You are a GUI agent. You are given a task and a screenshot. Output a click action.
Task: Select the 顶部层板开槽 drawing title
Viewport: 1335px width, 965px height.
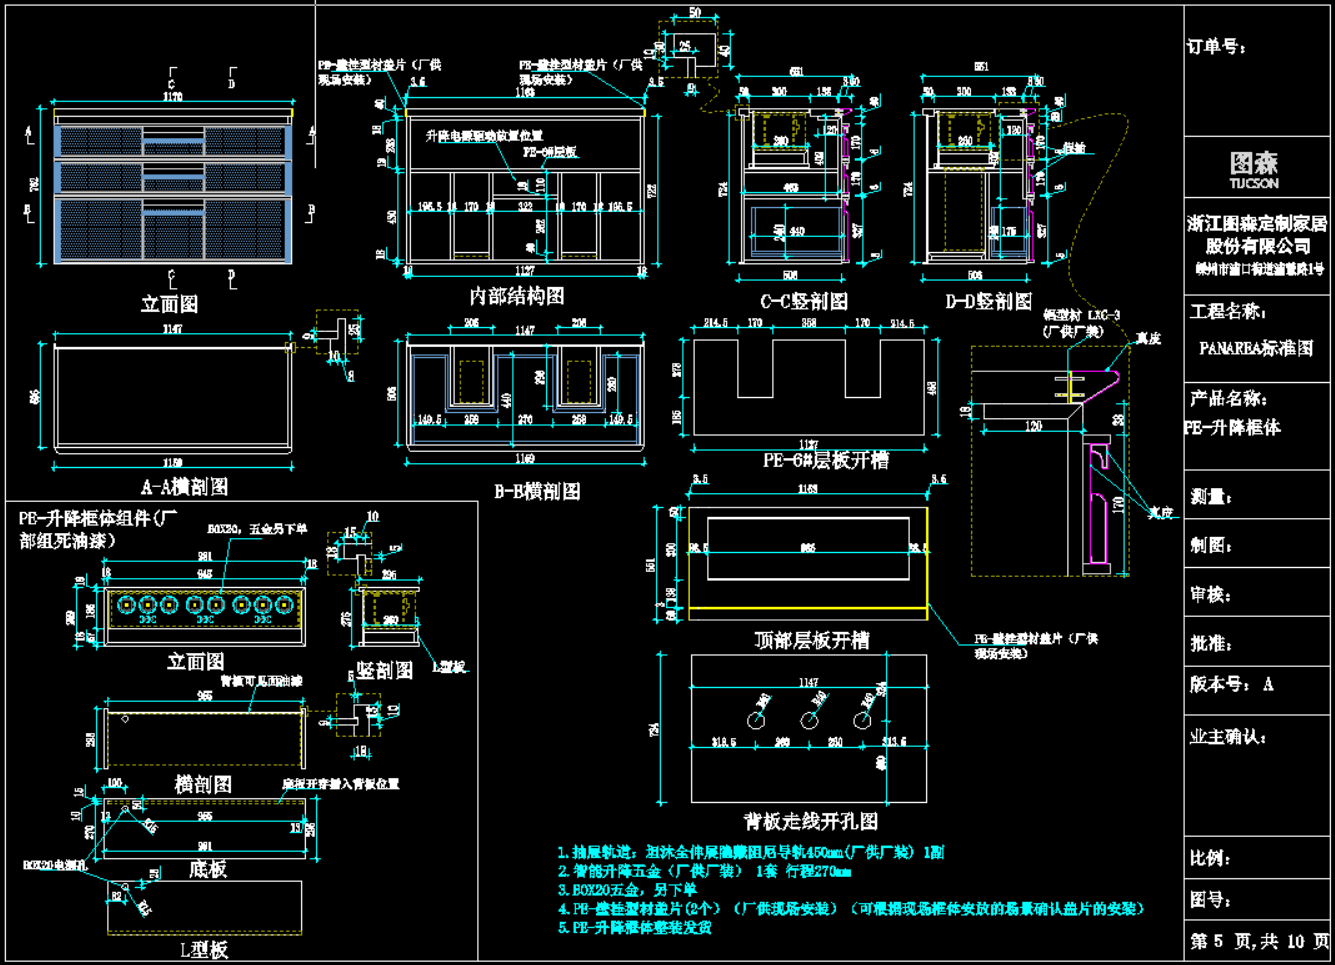click(x=810, y=640)
